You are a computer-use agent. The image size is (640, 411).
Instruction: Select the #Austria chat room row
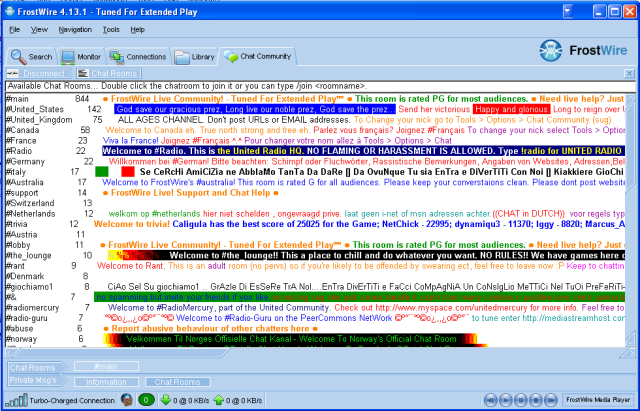click(x=315, y=235)
